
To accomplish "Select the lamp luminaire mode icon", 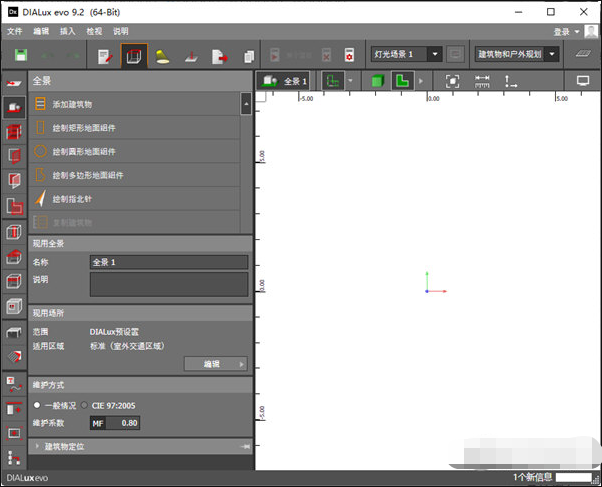I will pos(160,55).
